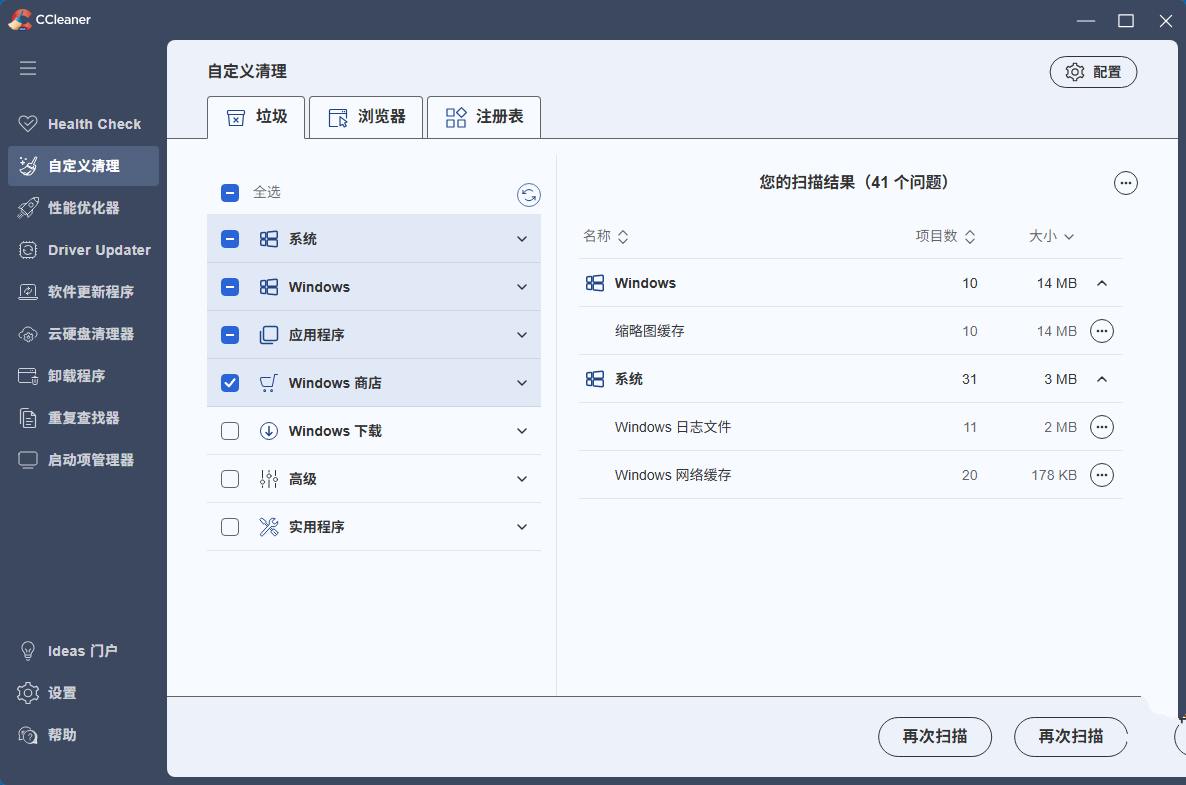This screenshot has width=1186, height=785.
Task: Refresh the cleaning categories list
Action: coord(529,194)
